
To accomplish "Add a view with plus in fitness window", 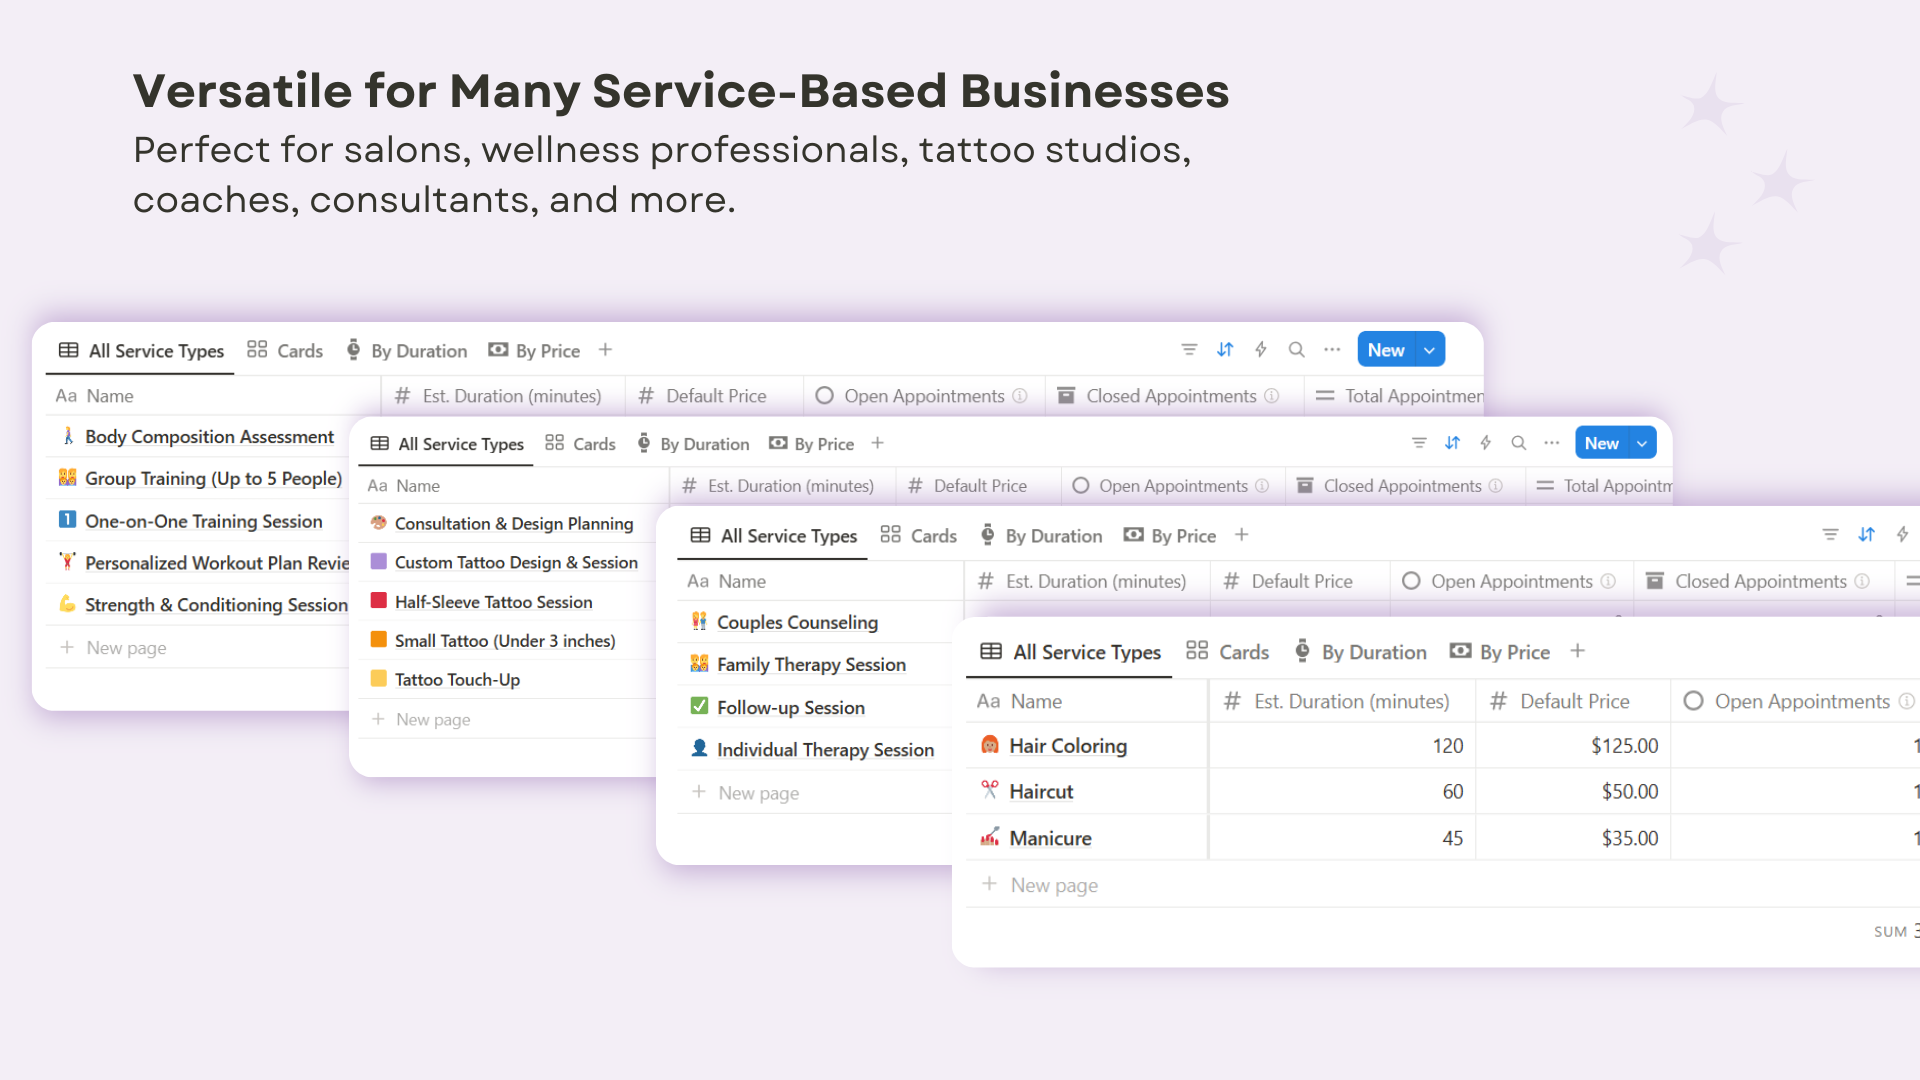I will (605, 350).
